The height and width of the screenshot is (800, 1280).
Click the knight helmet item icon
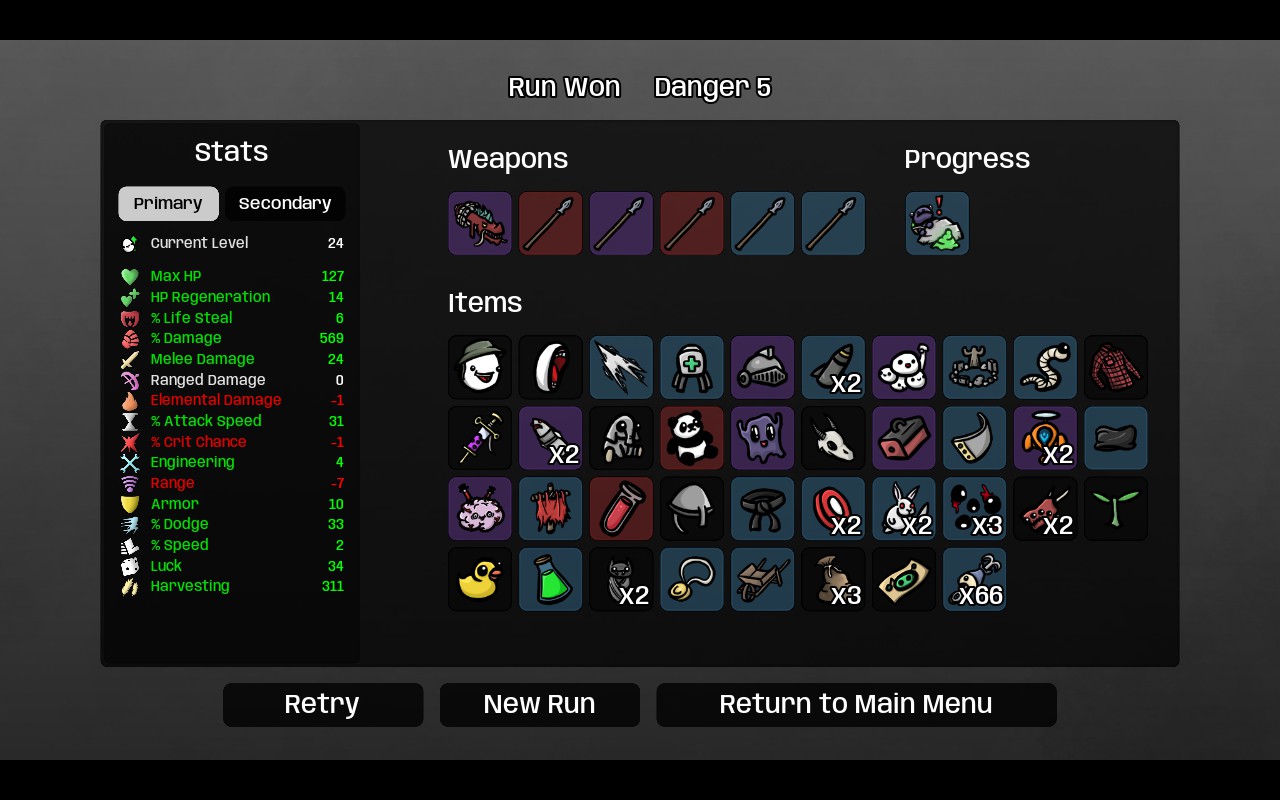763,367
